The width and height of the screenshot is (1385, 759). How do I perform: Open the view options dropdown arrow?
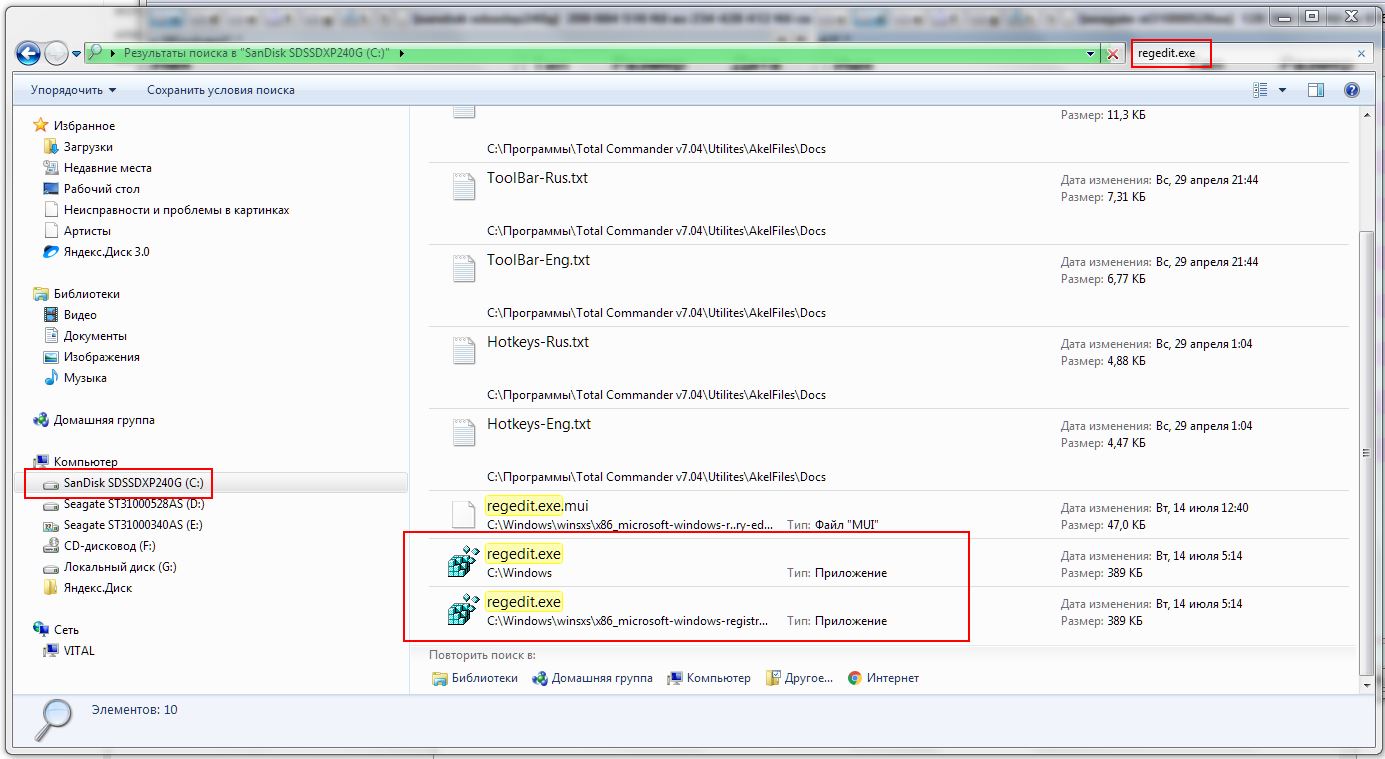[1283, 90]
